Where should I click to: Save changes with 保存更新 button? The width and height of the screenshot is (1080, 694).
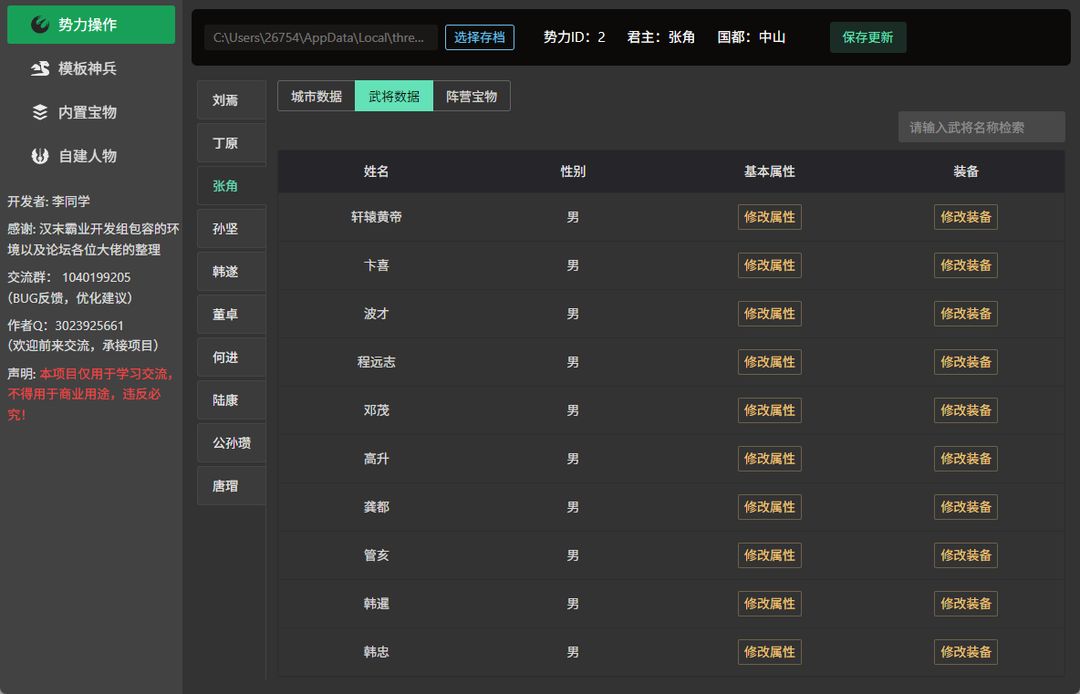[x=868, y=37]
